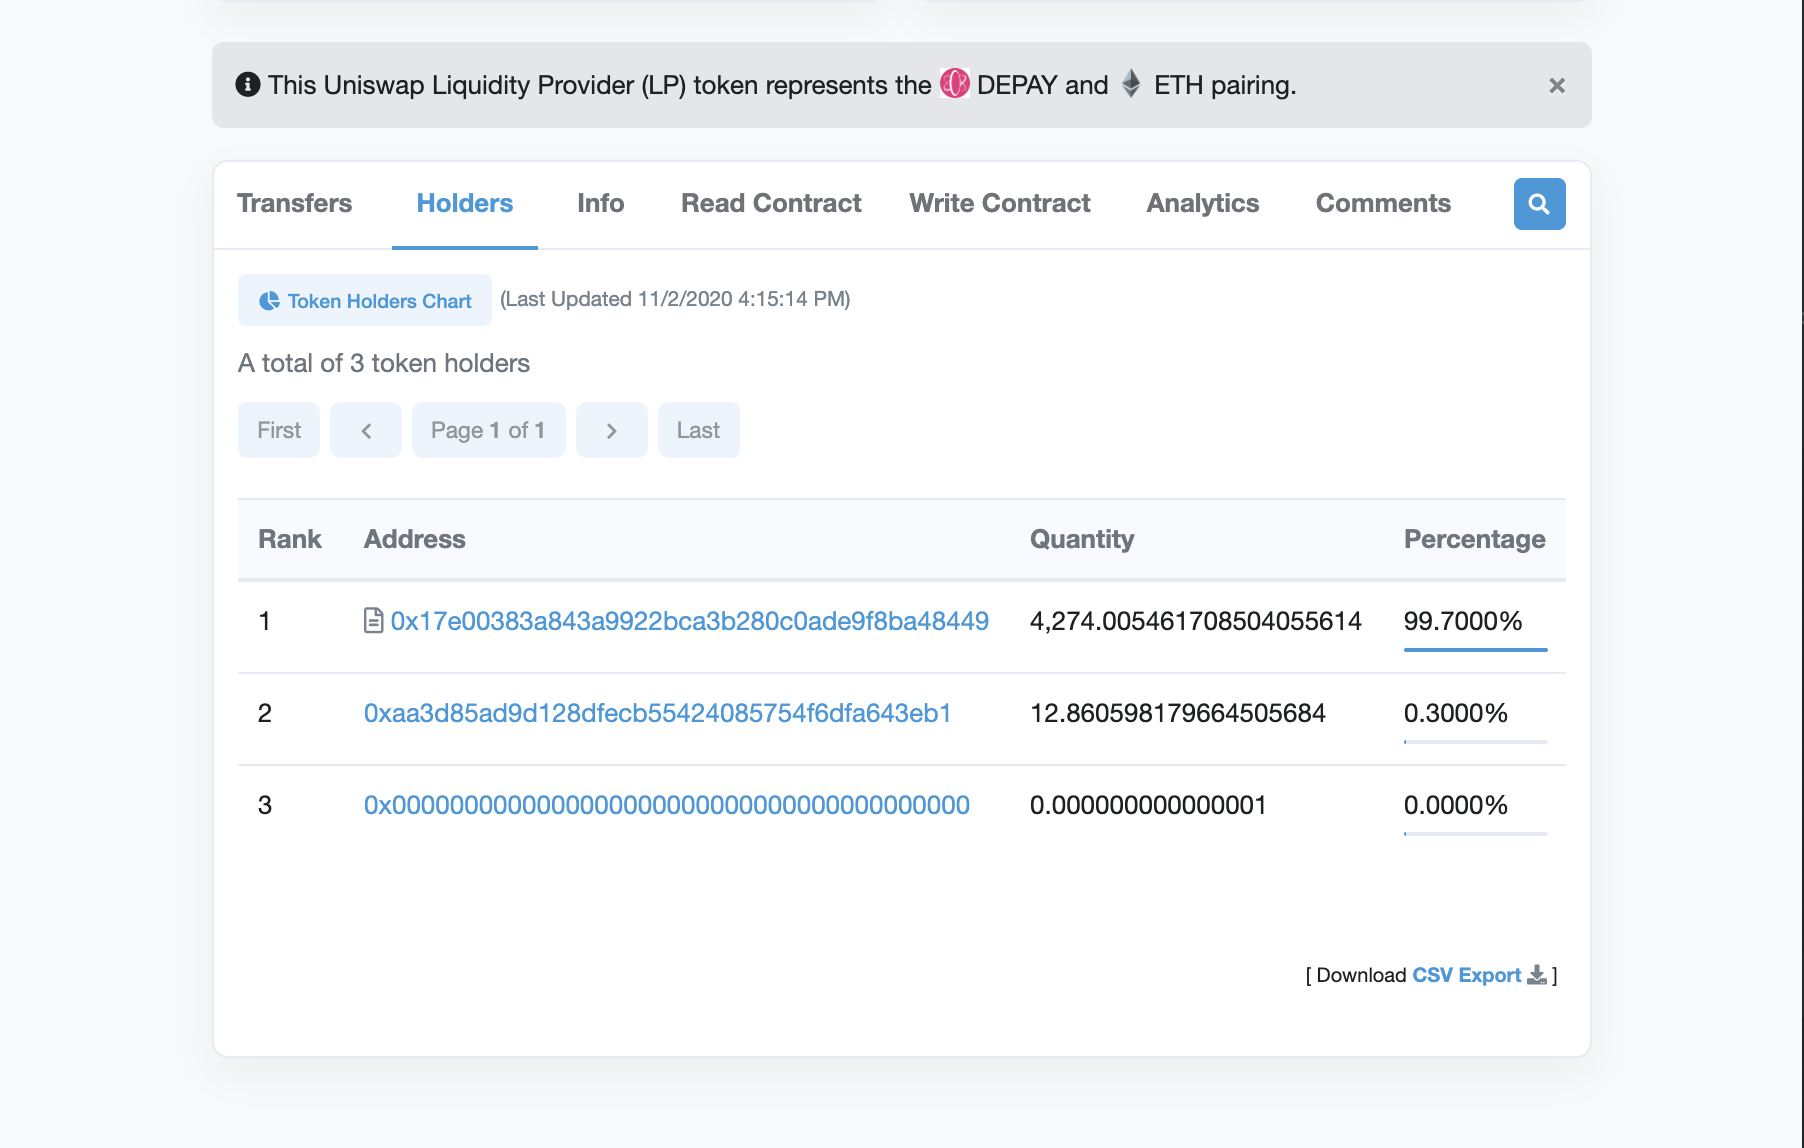Open the zero address holder link
The image size is (1804, 1148).
coord(667,805)
